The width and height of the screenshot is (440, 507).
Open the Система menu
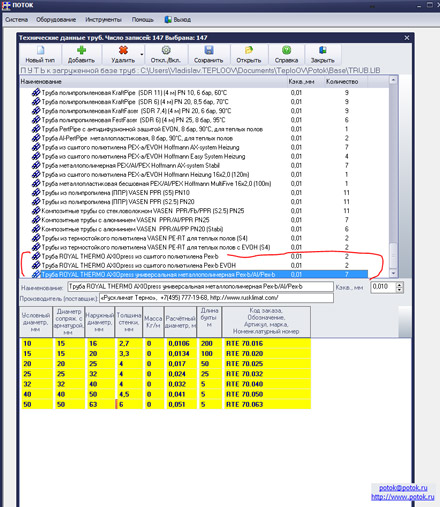click(16, 20)
